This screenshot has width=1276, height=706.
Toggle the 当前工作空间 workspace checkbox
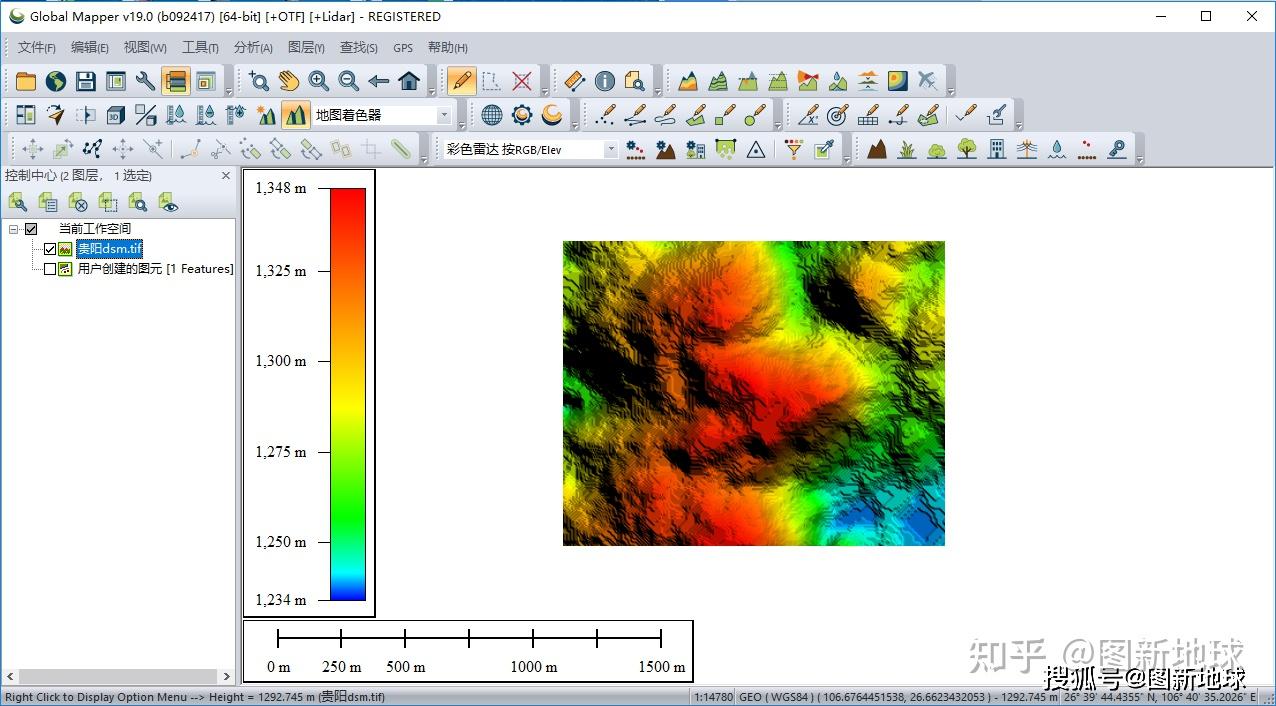pyautogui.click(x=31, y=229)
